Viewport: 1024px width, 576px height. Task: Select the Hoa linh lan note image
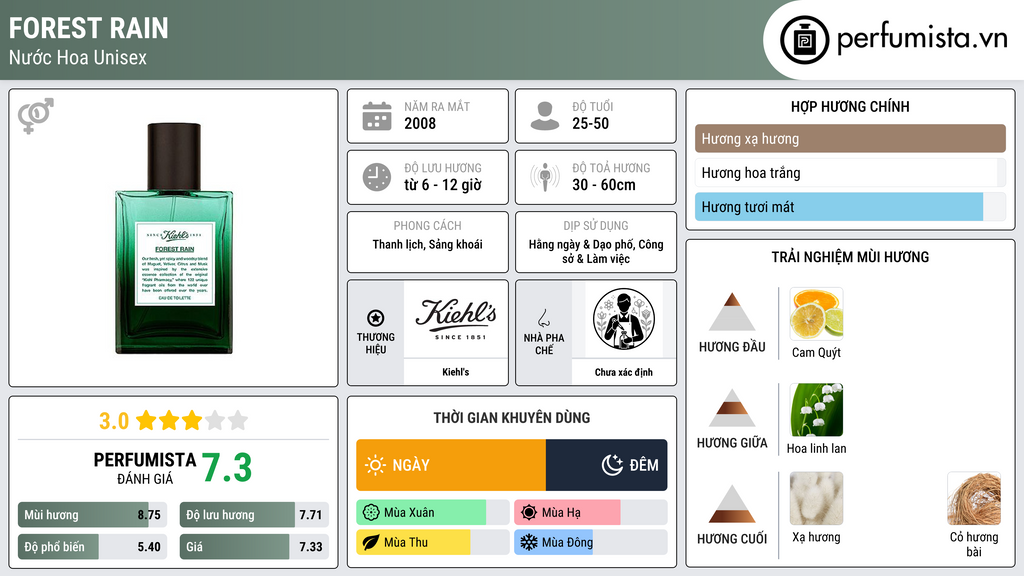pos(816,410)
